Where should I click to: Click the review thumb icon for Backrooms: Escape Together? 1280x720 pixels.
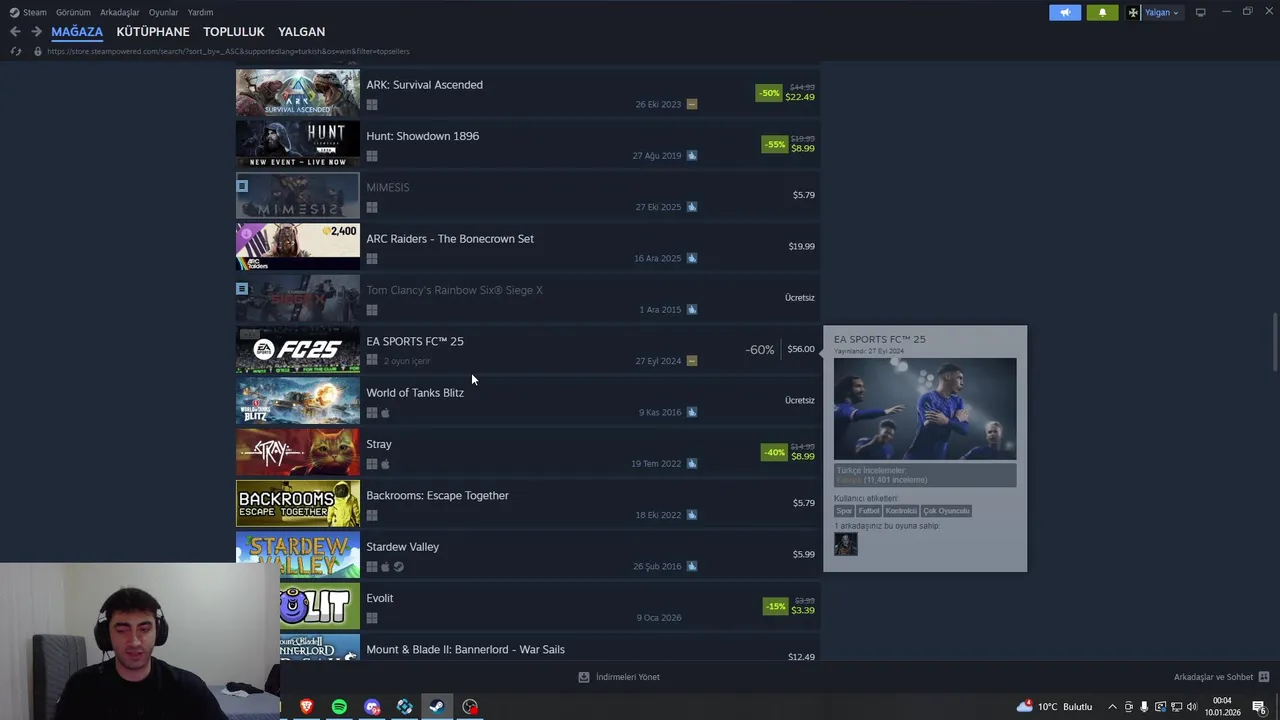coord(692,515)
